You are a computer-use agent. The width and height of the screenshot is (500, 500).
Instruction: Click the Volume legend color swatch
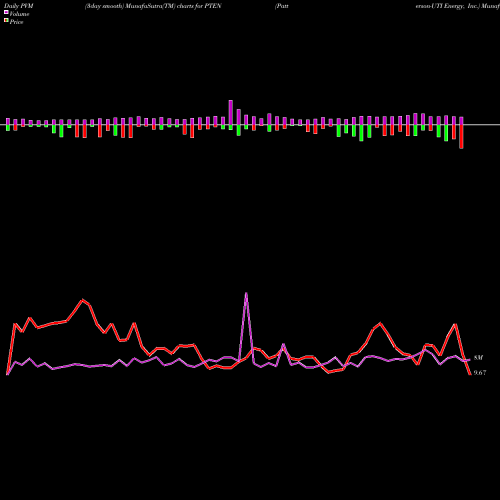pos(6,12)
